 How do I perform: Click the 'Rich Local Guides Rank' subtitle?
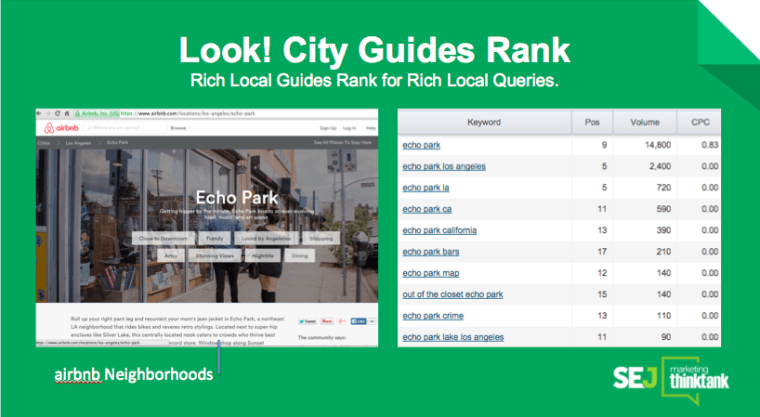tap(374, 80)
